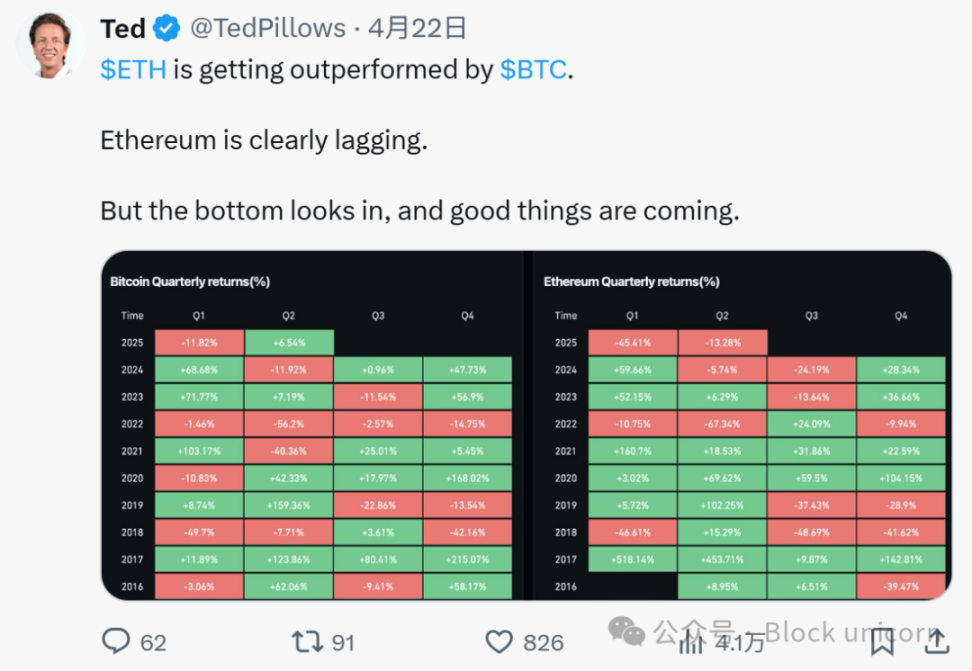Image resolution: width=972 pixels, height=671 pixels.
Task: Click the reply speech bubble icon
Action: coord(119,640)
